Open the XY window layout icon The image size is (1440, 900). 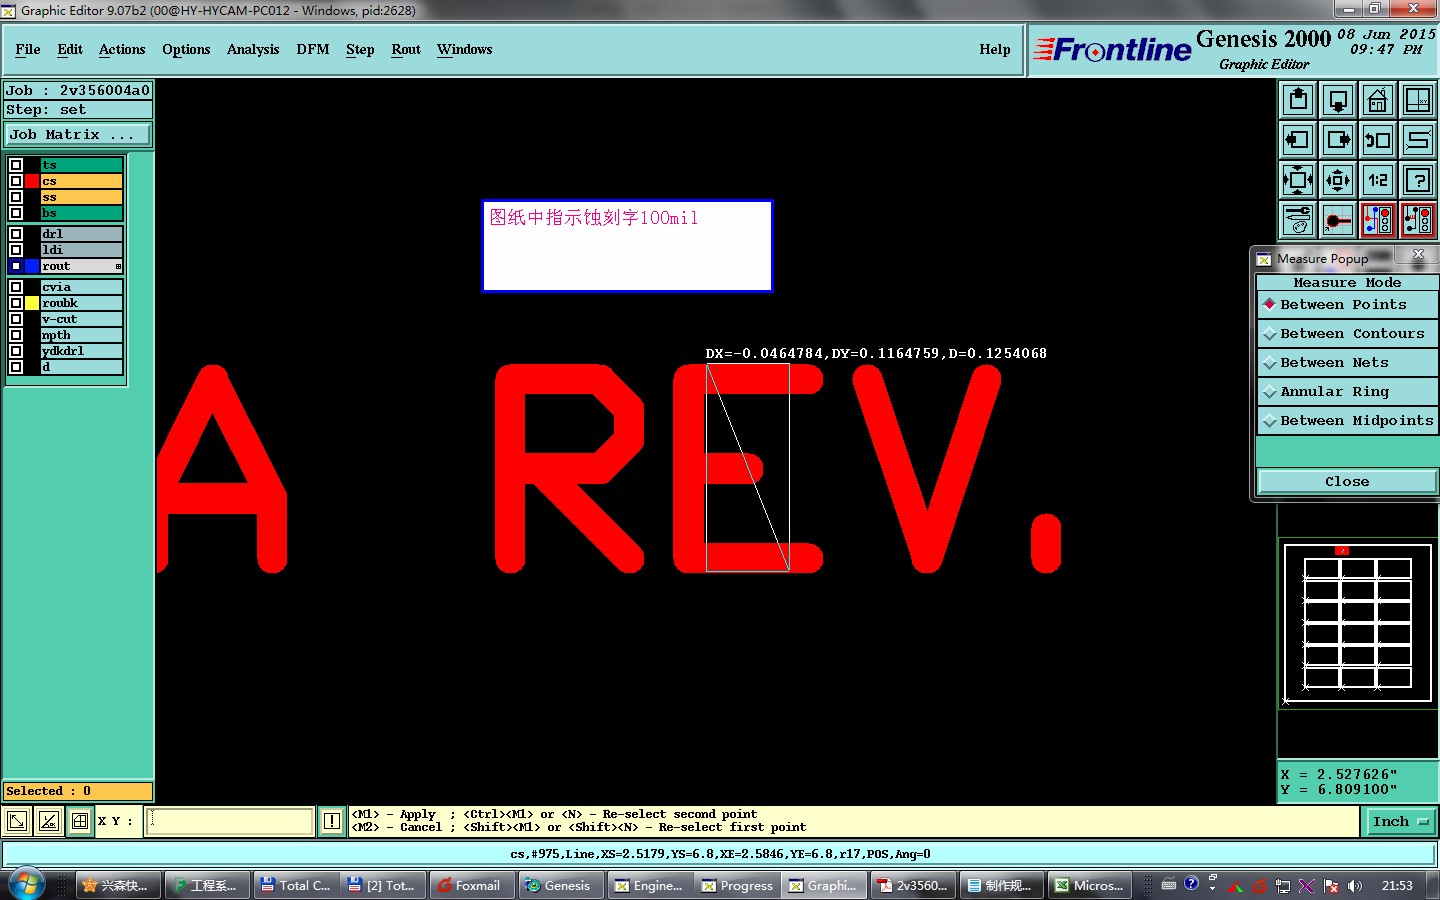1418,100
